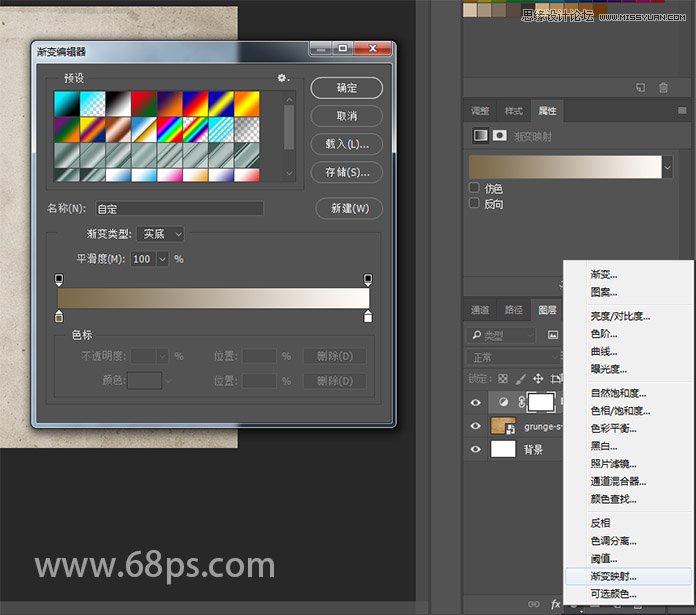696x615 pixels.
Task: Click the lock image pixels brush icon
Action: point(520,378)
